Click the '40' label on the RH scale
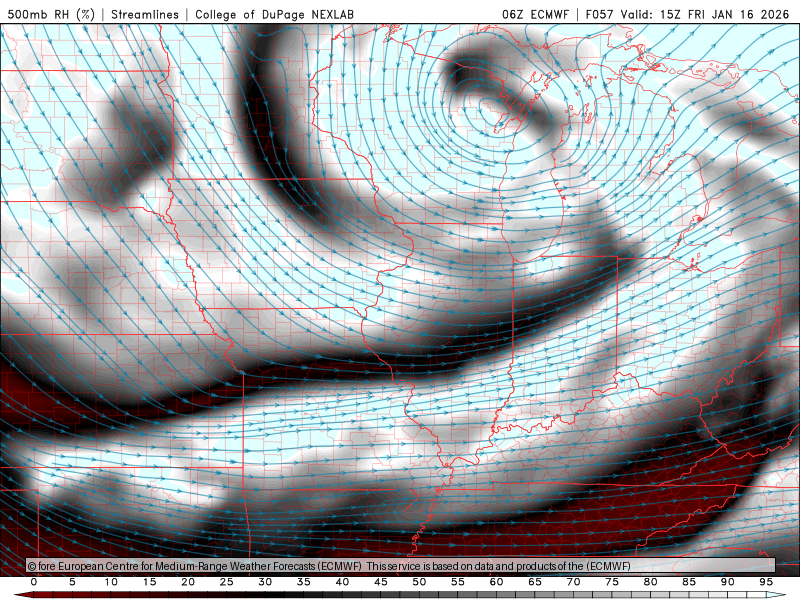The width and height of the screenshot is (800, 600). [x=342, y=582]
